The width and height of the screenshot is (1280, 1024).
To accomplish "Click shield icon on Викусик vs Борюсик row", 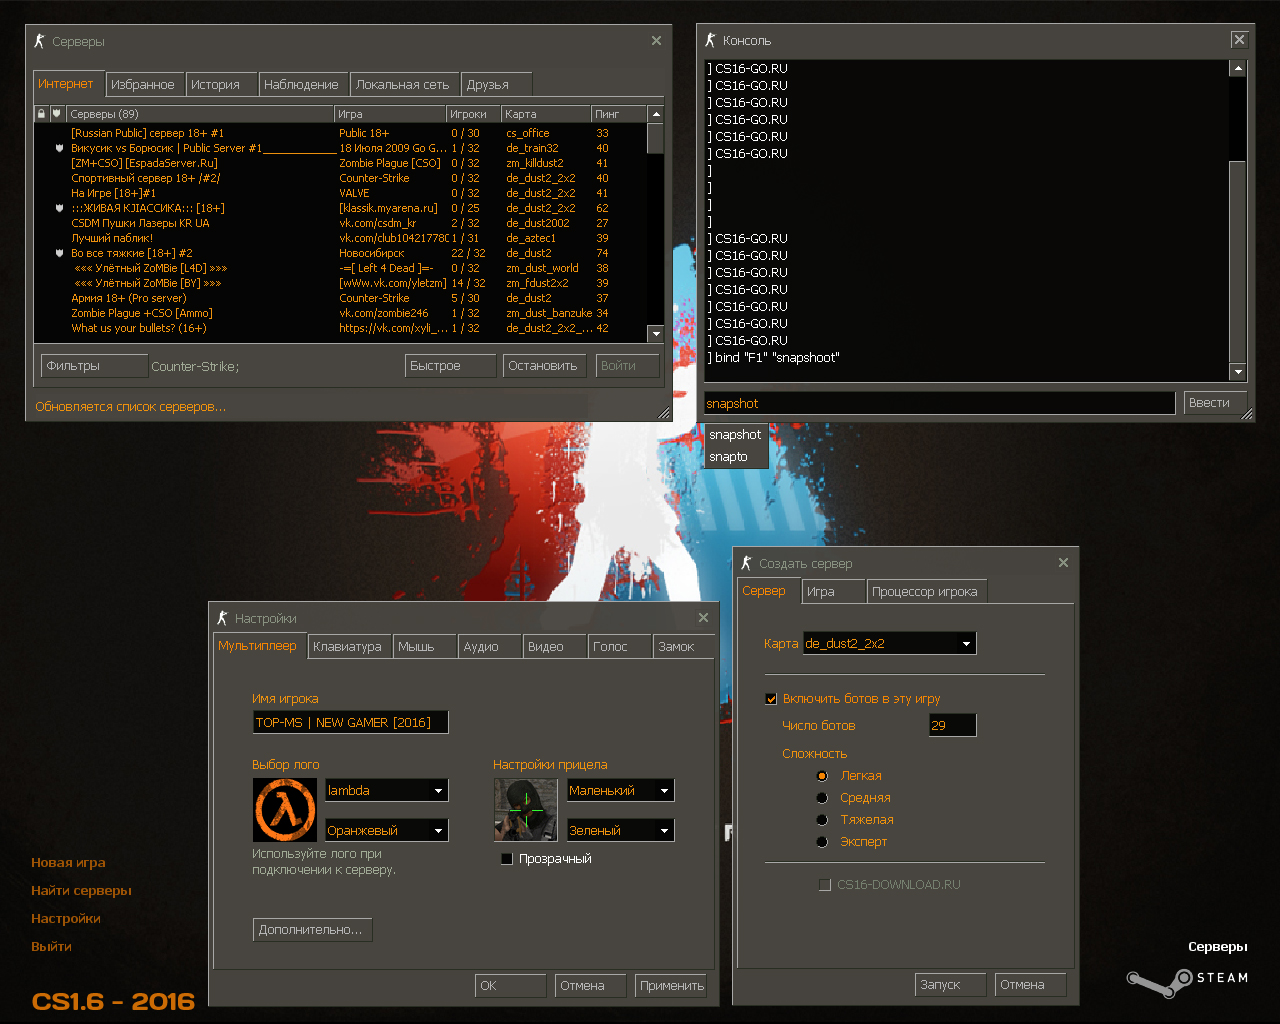I will click(x=59, y=148).
